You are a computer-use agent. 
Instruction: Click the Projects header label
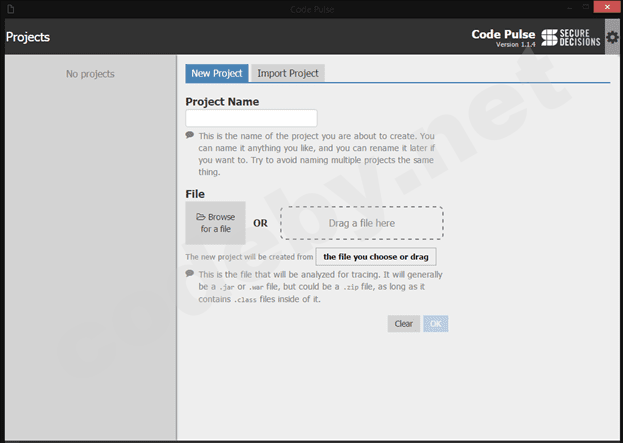coord(28,37)
